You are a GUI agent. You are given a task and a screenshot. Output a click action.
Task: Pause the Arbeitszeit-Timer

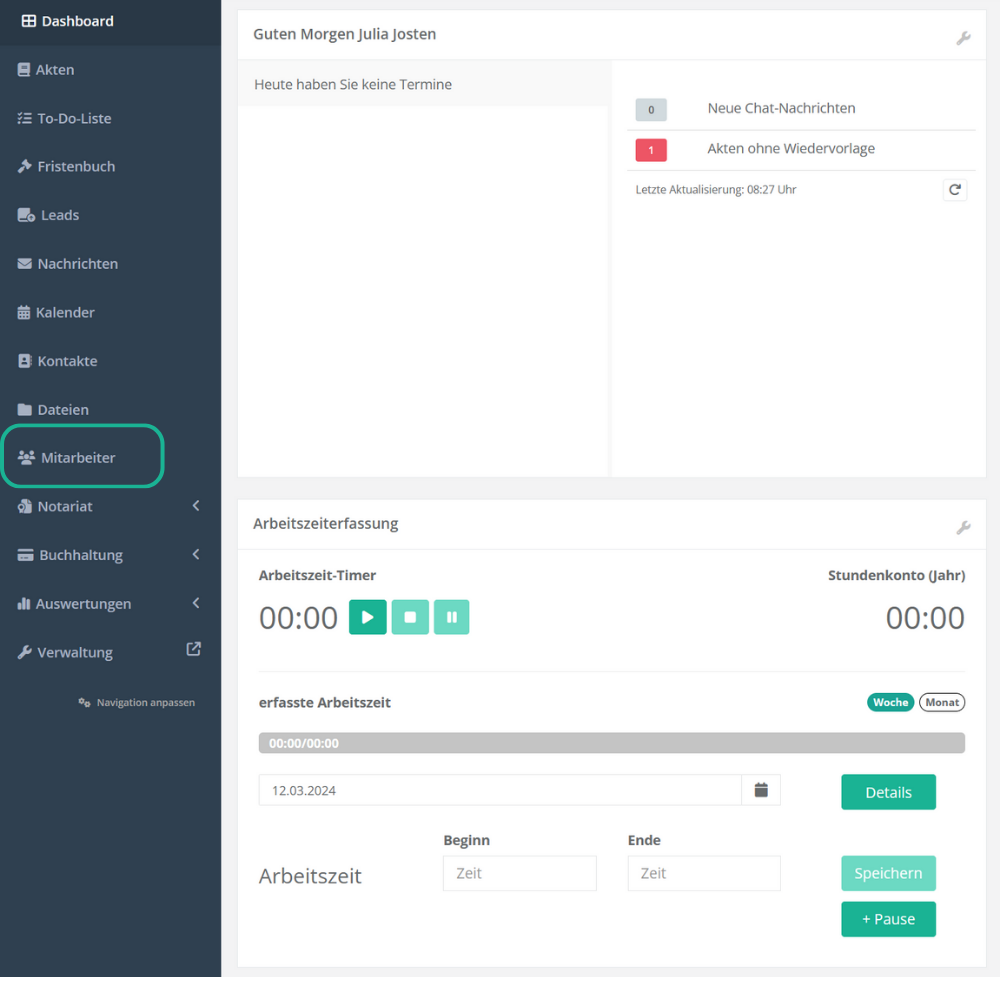[x=452, y=618]
